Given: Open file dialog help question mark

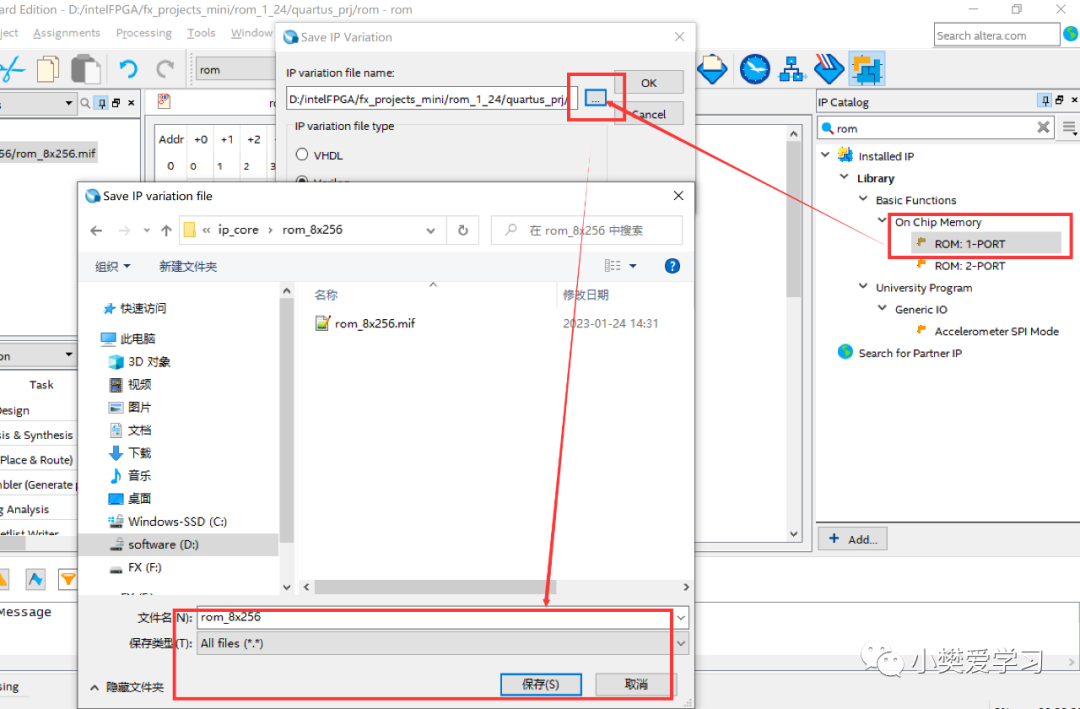Looking at the screenshot, I should [672, 266].
